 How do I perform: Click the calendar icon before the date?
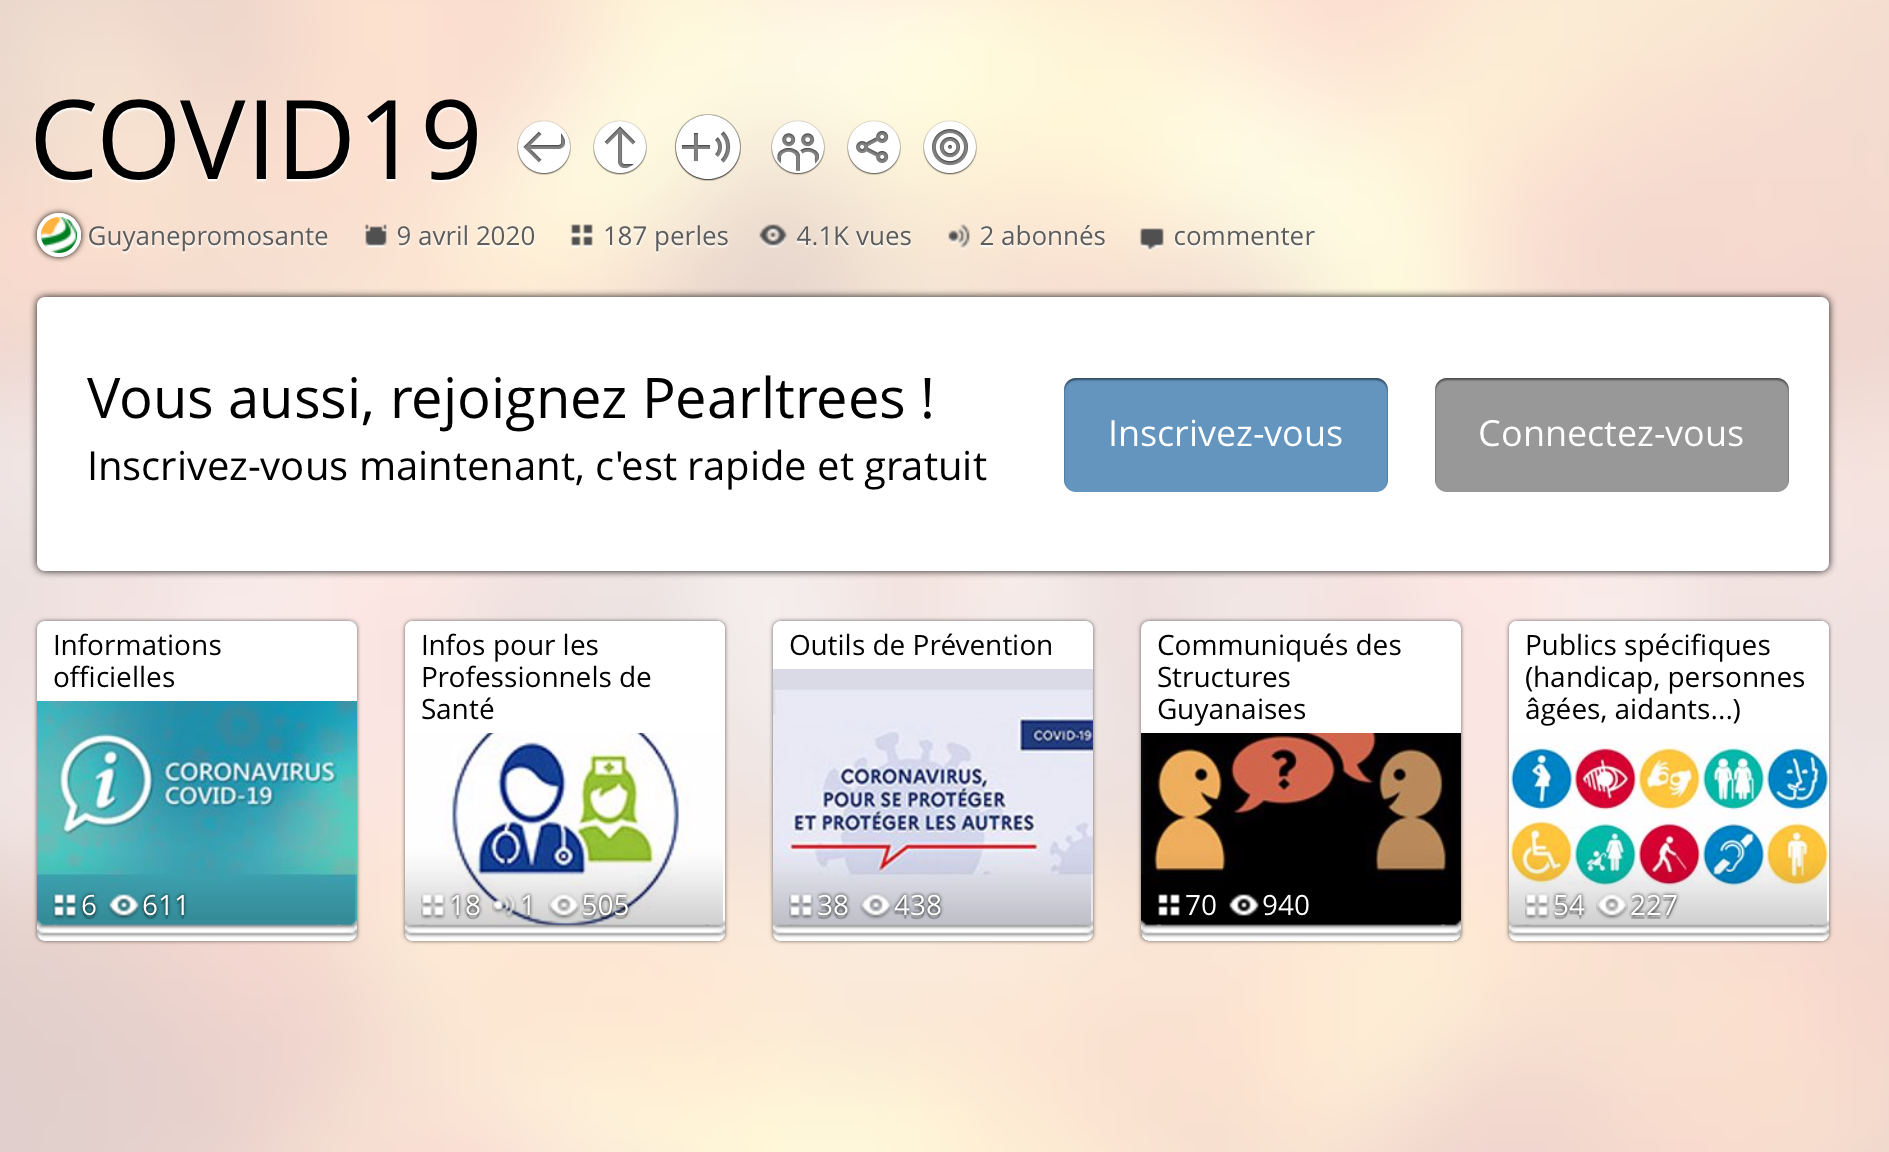tap(376, 236)
